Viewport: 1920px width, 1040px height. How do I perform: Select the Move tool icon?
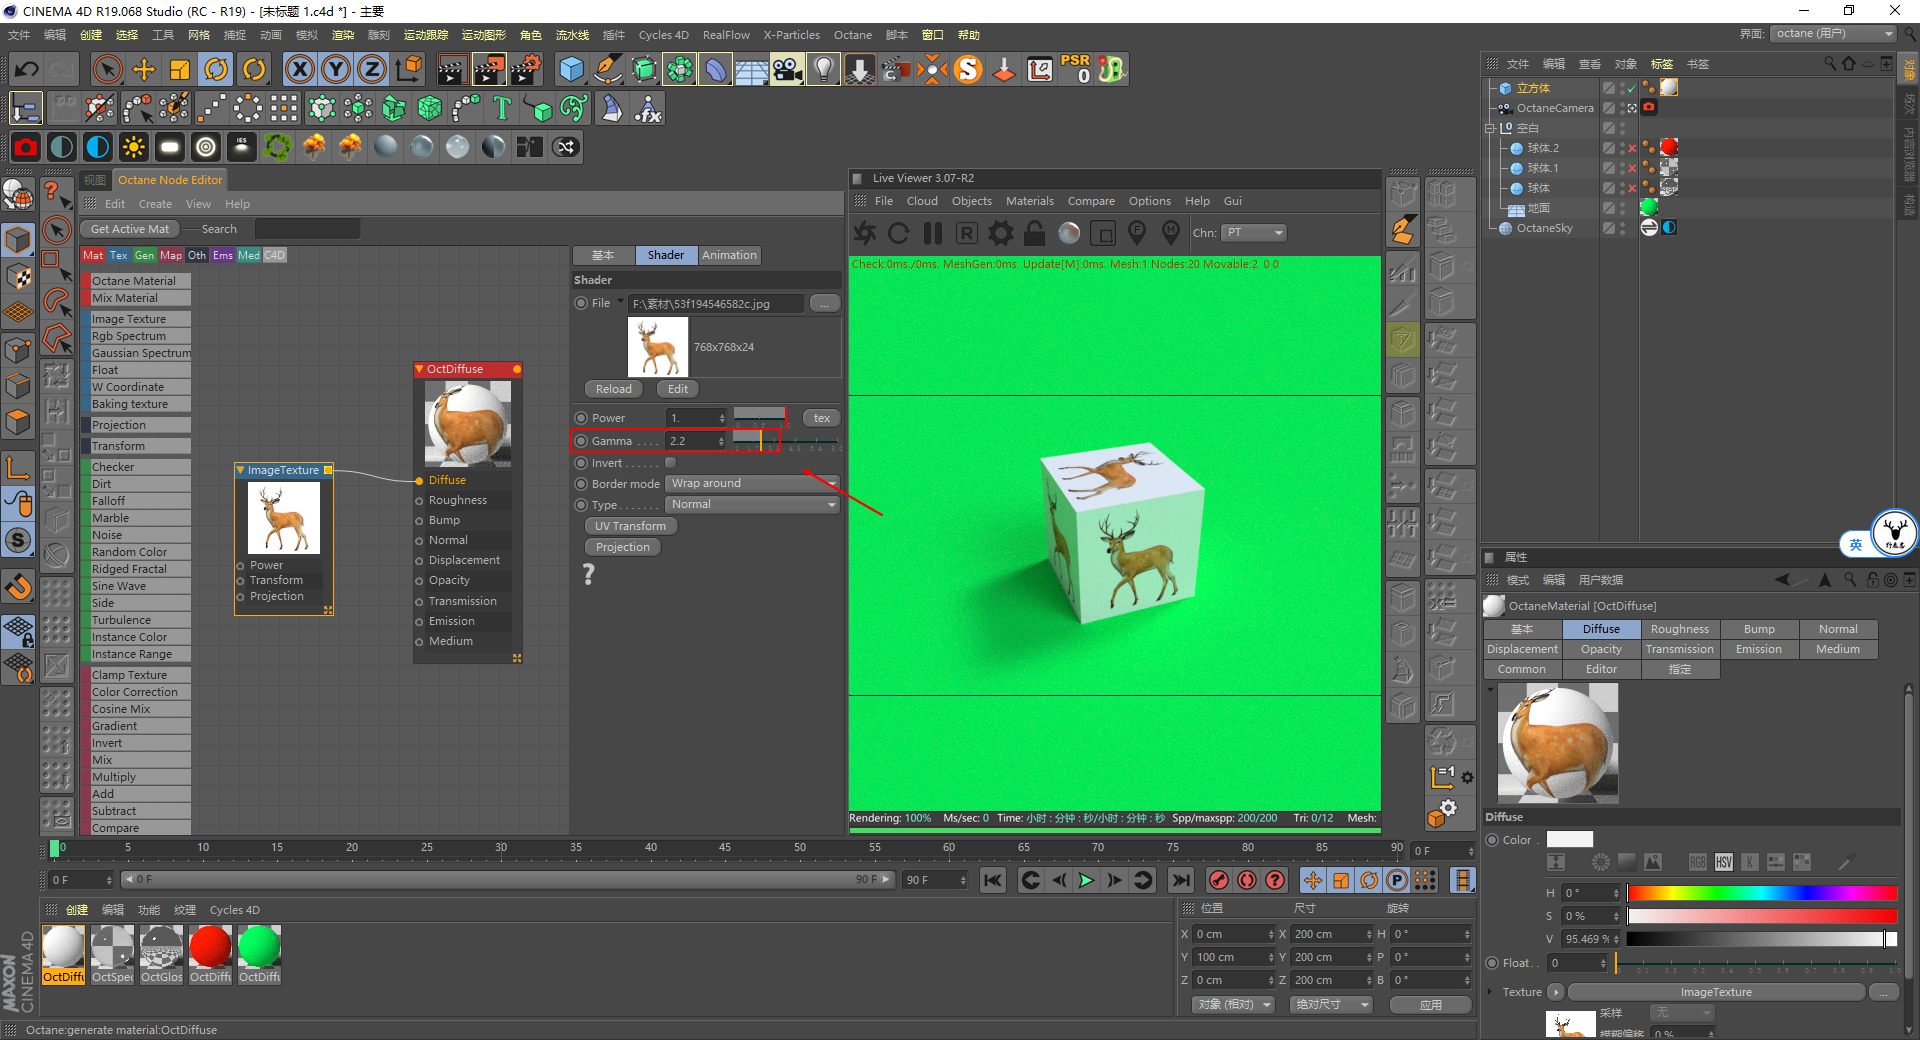coord(144,69)
